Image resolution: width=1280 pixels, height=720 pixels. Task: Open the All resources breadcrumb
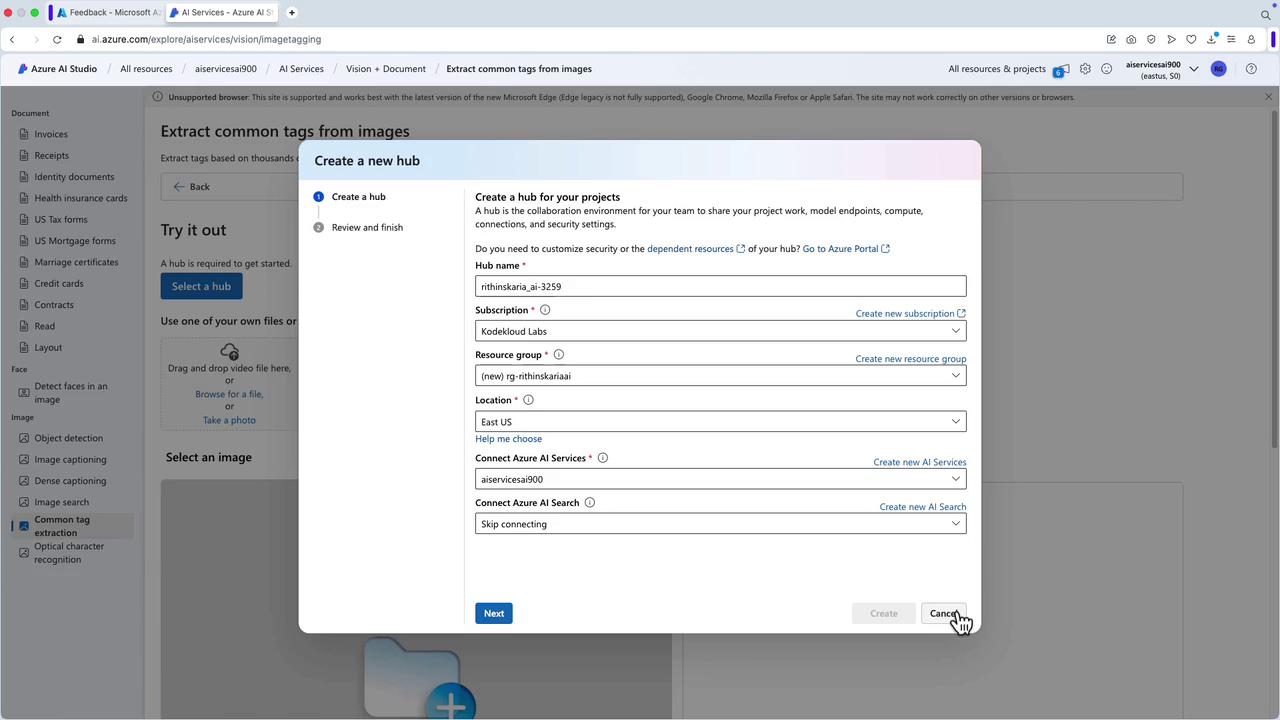click(x=146, y=69)
